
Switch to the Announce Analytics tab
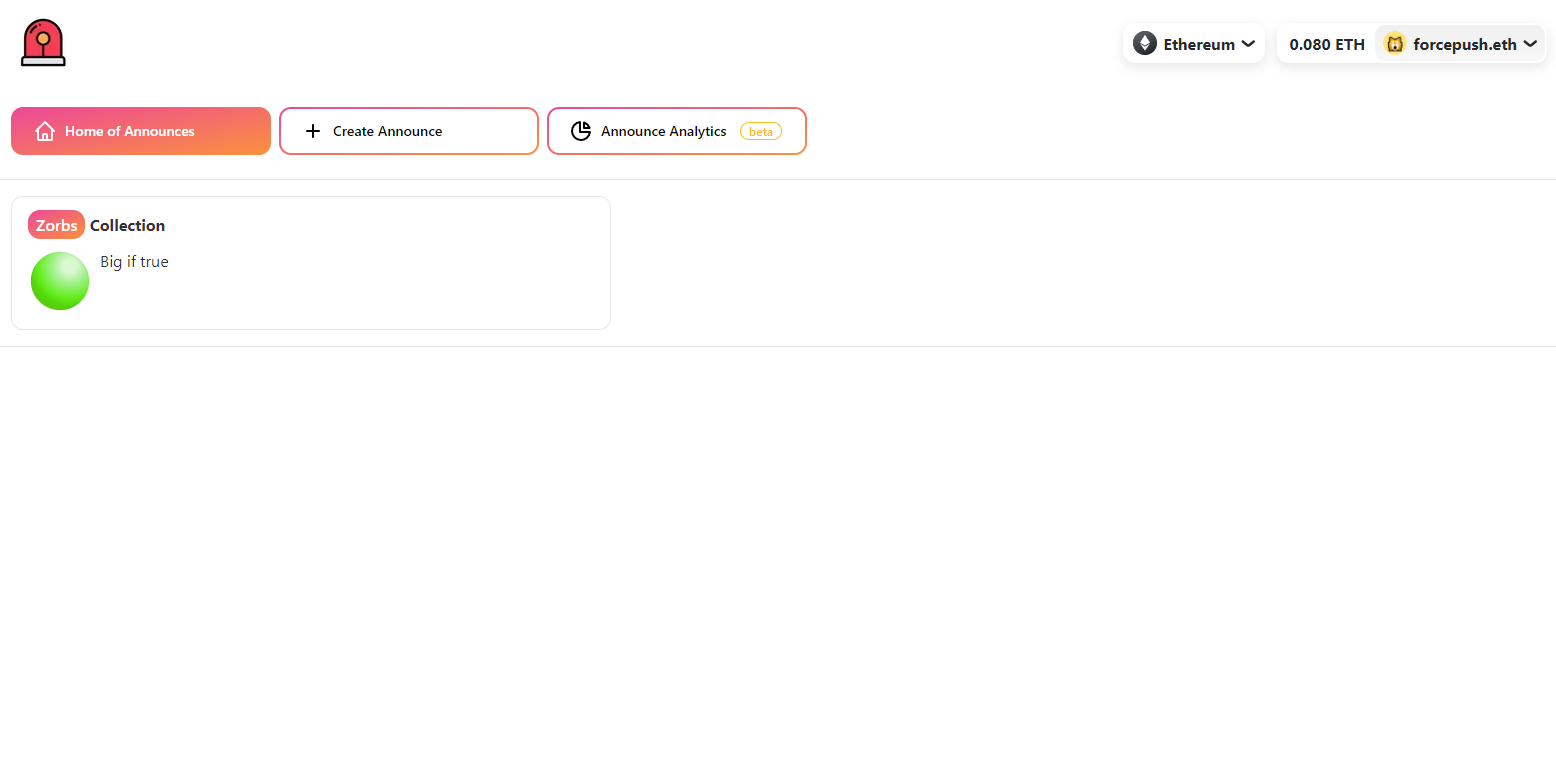[677, 131]
